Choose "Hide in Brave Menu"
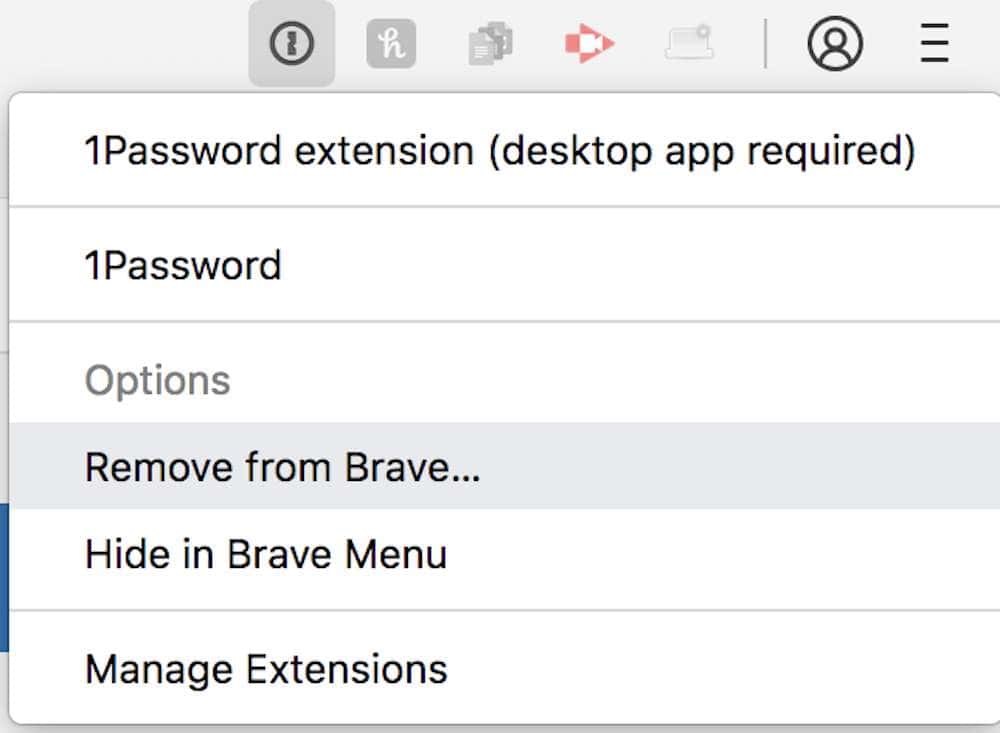This screenshot has height=733, width=1000. point(266,554)
